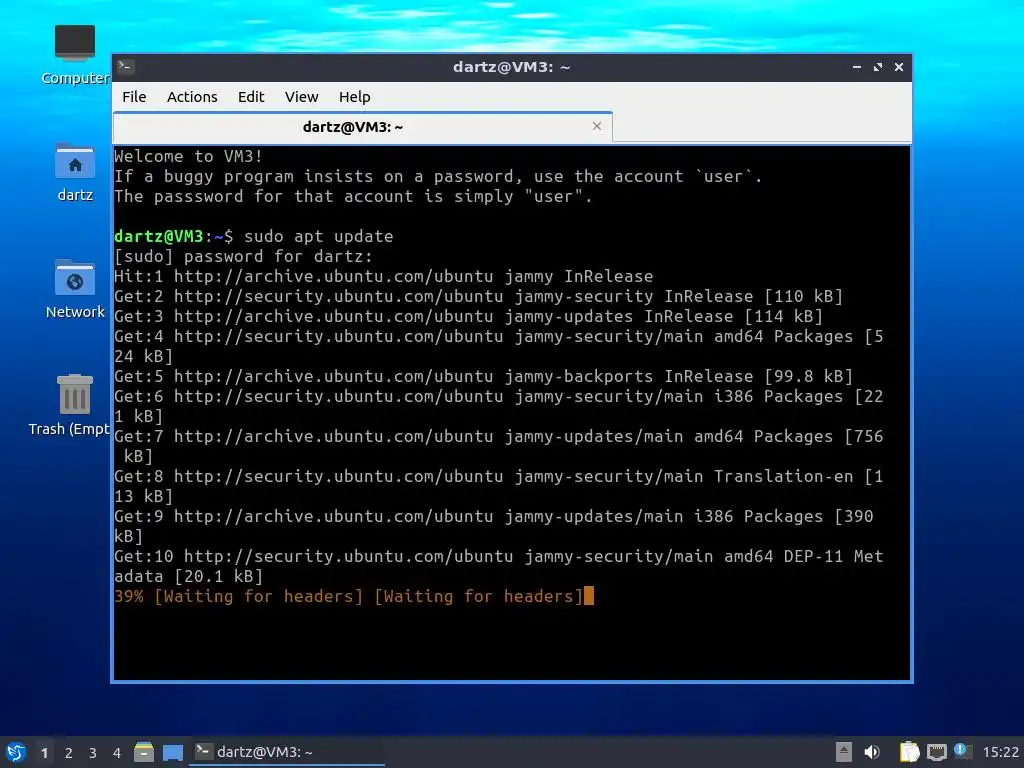Viewport: 1024px width, 768px height.
Task: Open the File menu
Action: click(134, 97)
